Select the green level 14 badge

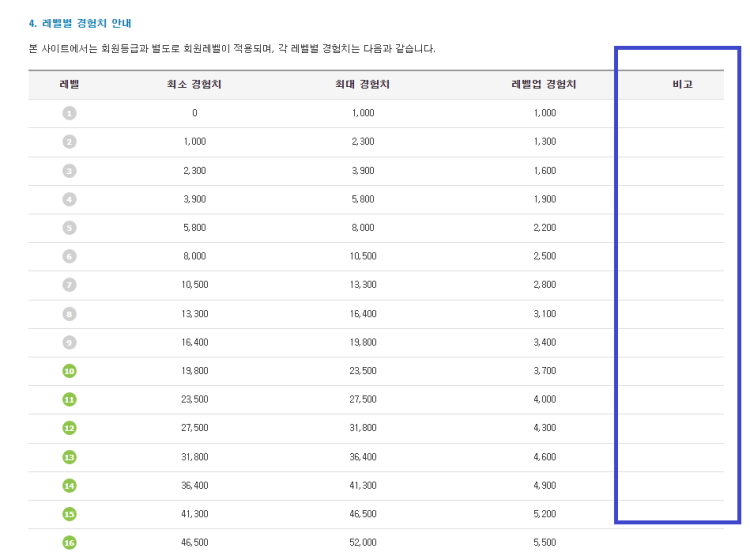69,485
